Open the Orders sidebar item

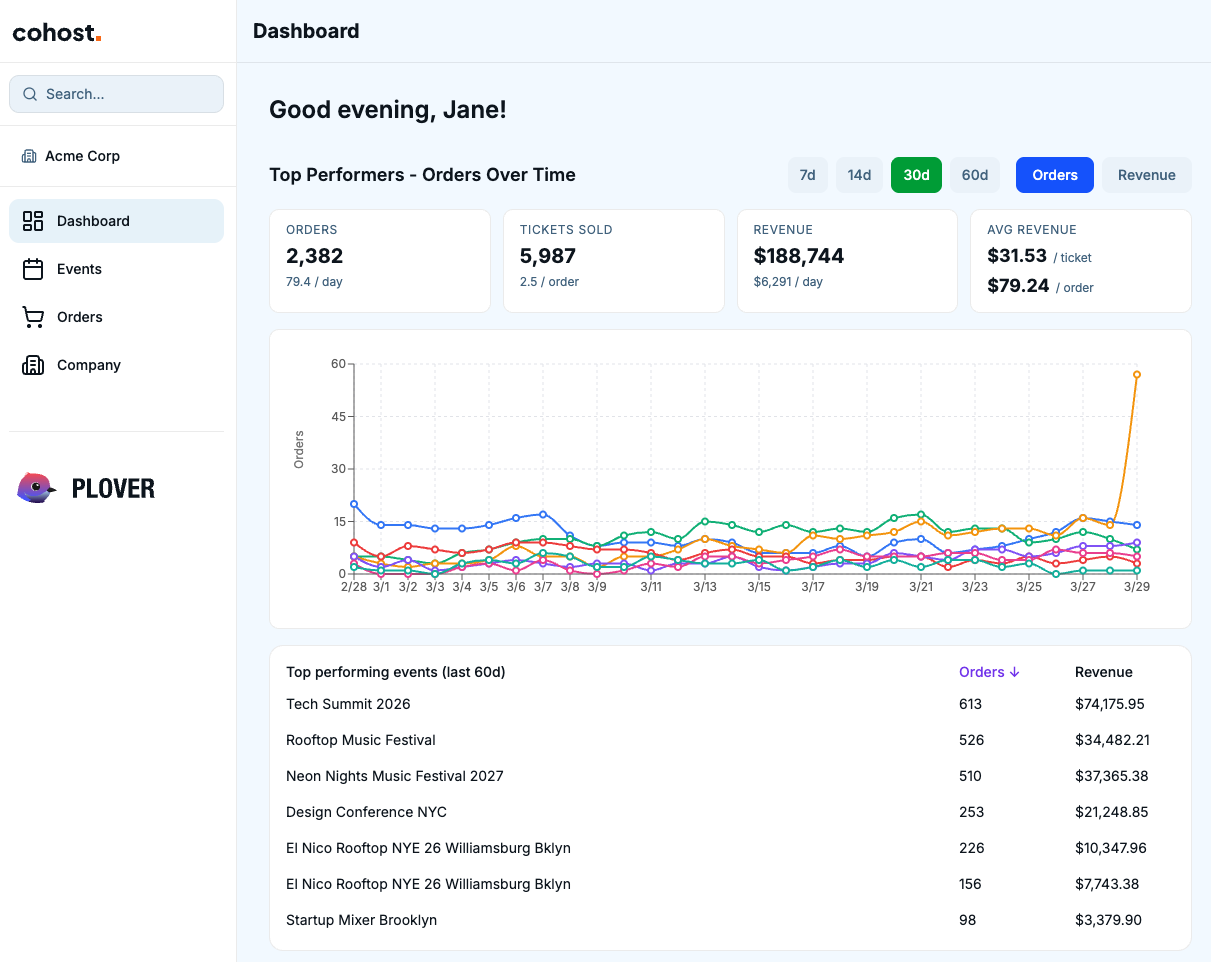(116, 317)
